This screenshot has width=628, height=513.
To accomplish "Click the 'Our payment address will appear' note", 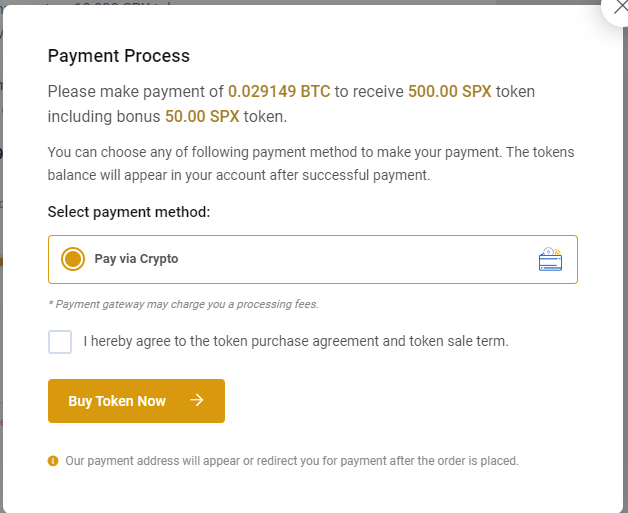I will (x=292, y=461).
